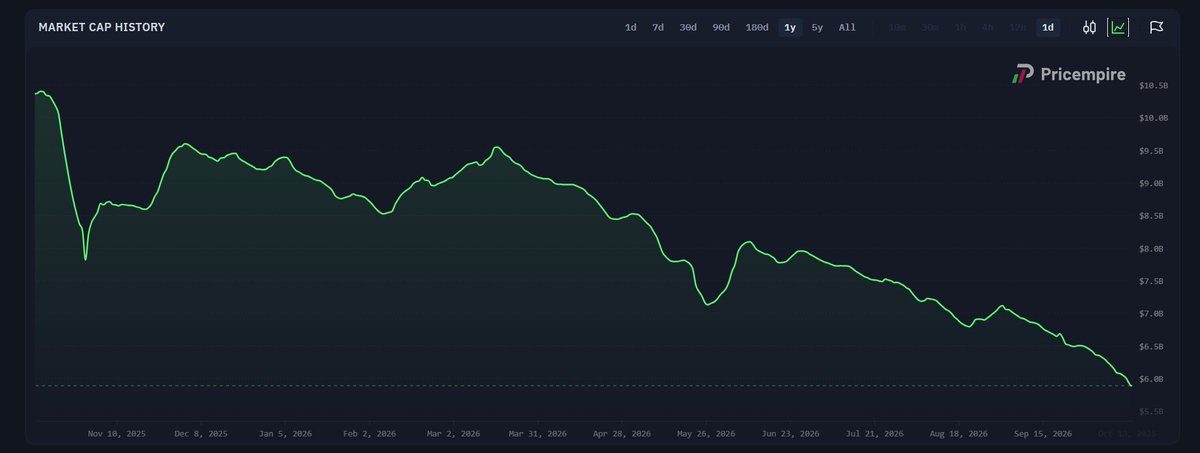Choose the 4h interval

pyautogui.click(x=988, y=27)
